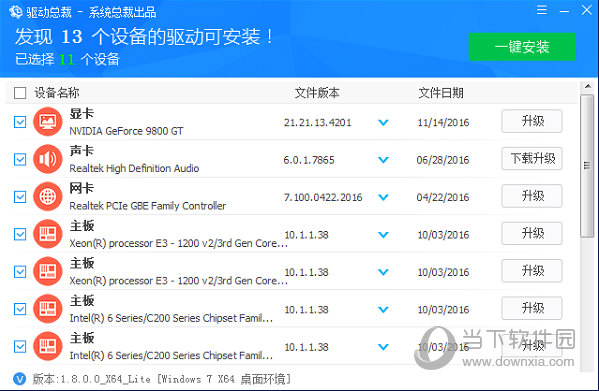Screen dimensions: 599x391
Task: Click the first Intel chipset motherboard icon
Action: [48, 309]
